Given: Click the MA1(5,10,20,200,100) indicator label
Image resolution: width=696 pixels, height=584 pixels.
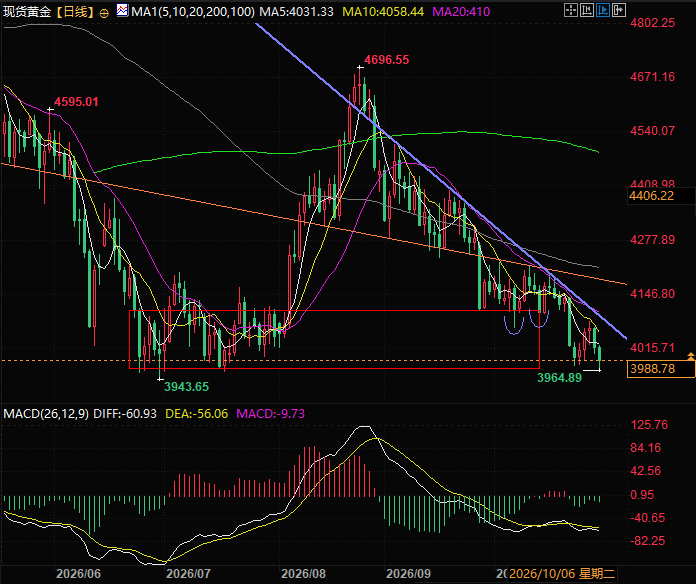Looking at the screenshot, I should coord(193,12).
